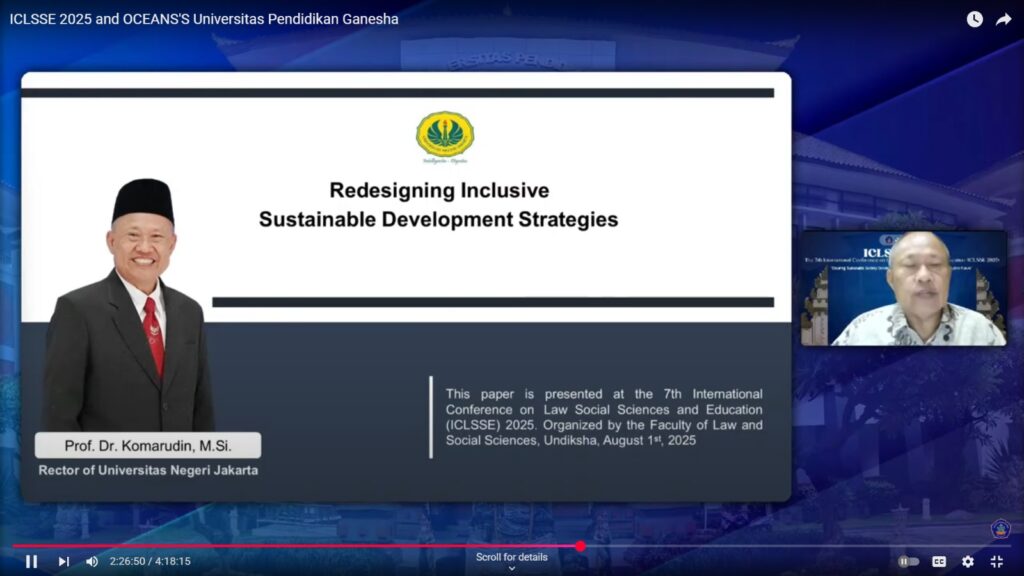This screenshot has width=1024, height=576.
Task: Pause the video playback
Action: tap(31, 562)
